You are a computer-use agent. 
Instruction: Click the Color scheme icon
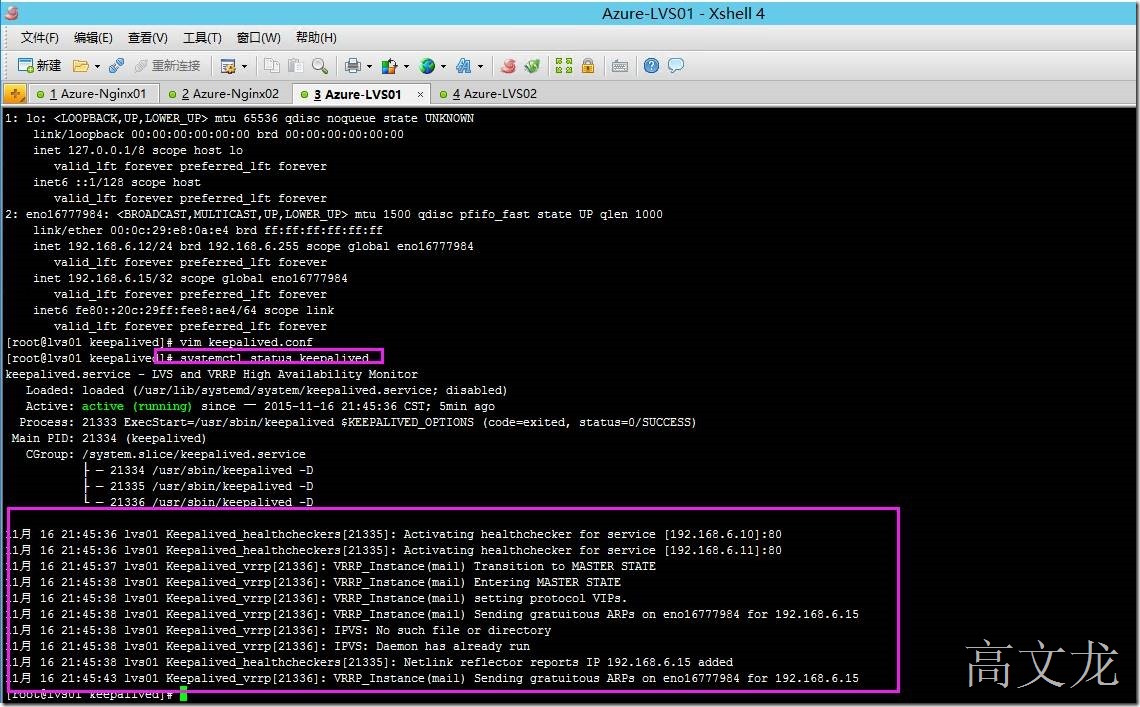tap(390, 66)
